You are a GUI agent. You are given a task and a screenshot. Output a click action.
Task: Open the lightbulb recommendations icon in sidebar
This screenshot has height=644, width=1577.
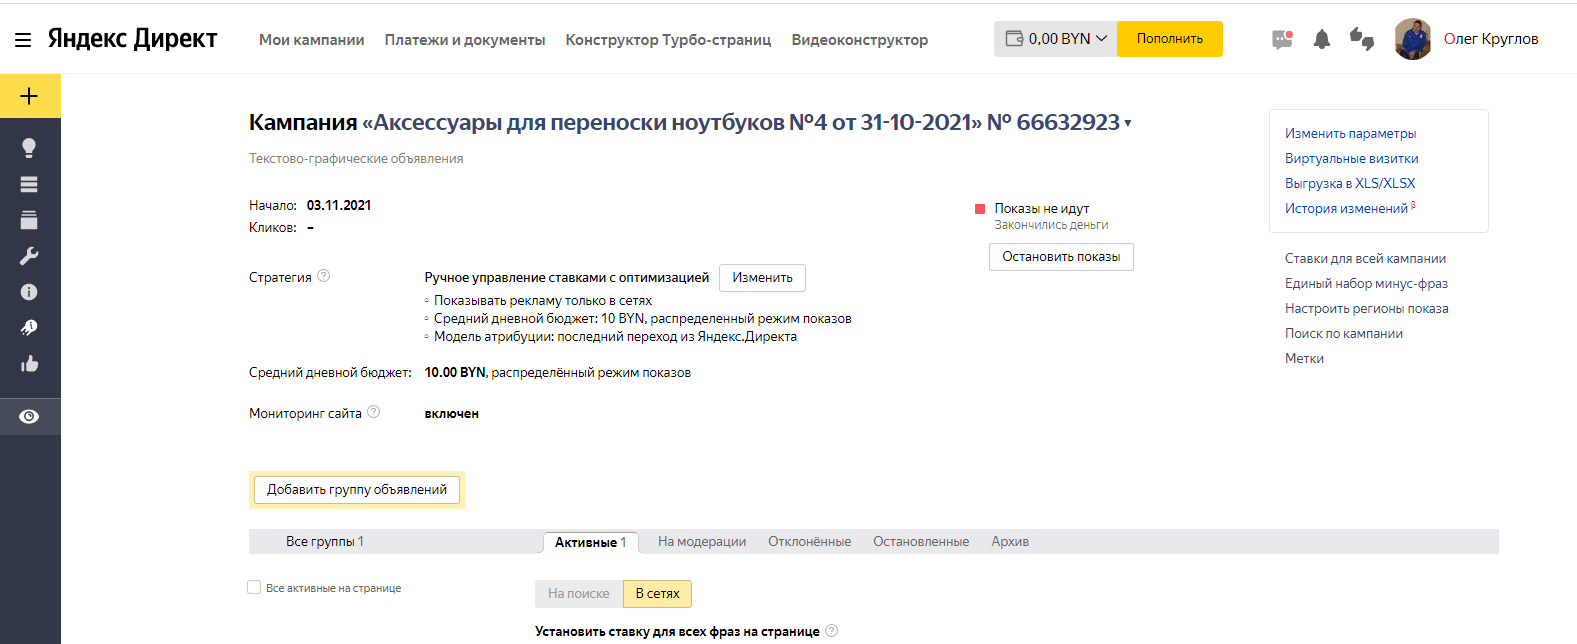point(29,148)
